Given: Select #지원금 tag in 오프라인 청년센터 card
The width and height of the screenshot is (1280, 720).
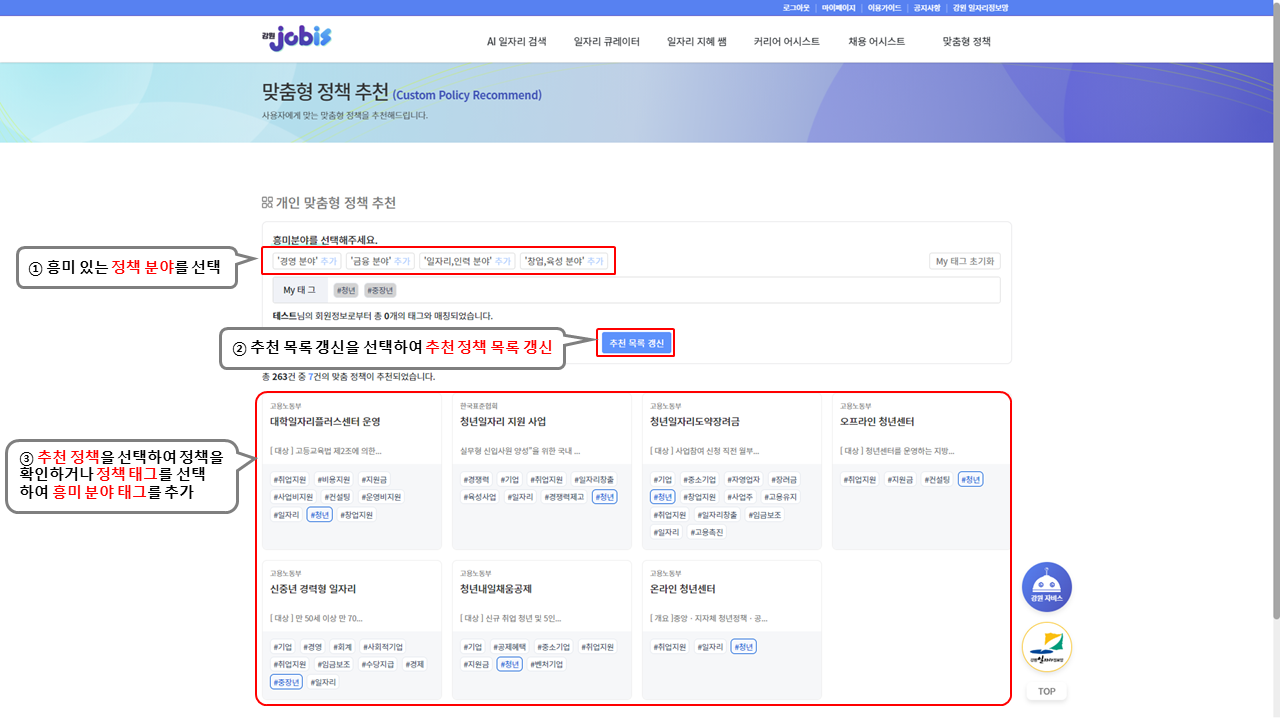Looking at the screenshot, I should pyautogui.click(x=900, y=480).
